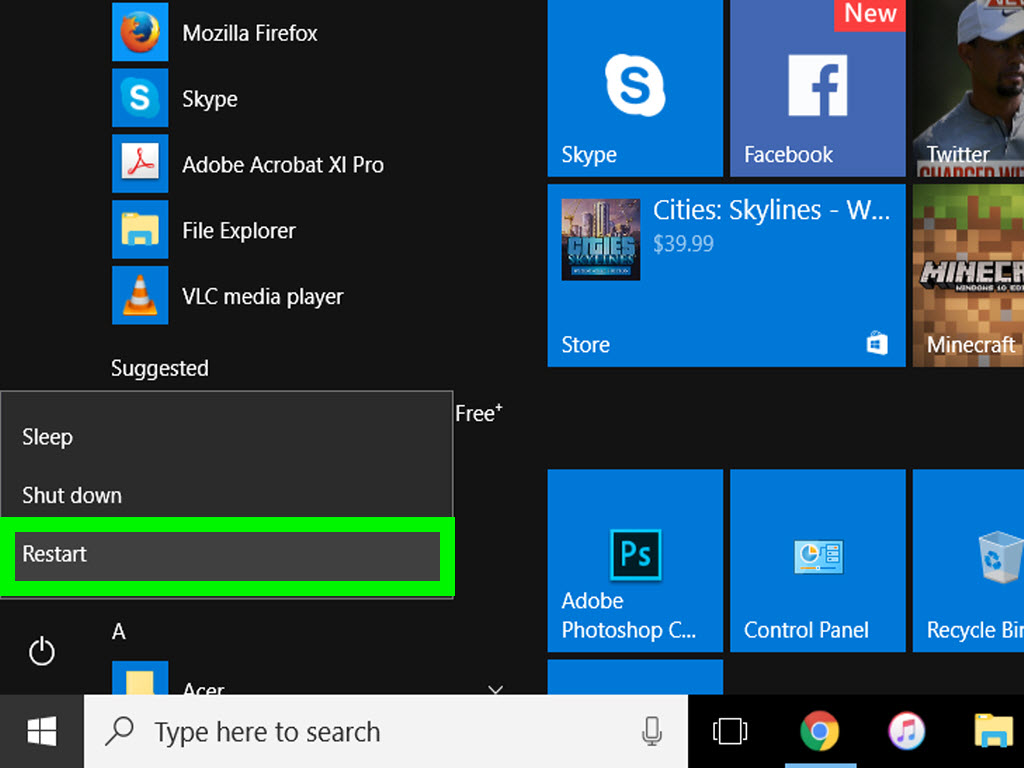Click the microphone icon in search box
Image resolution: width=1024 pixels, height=768 pixels.
coord(652,731)
